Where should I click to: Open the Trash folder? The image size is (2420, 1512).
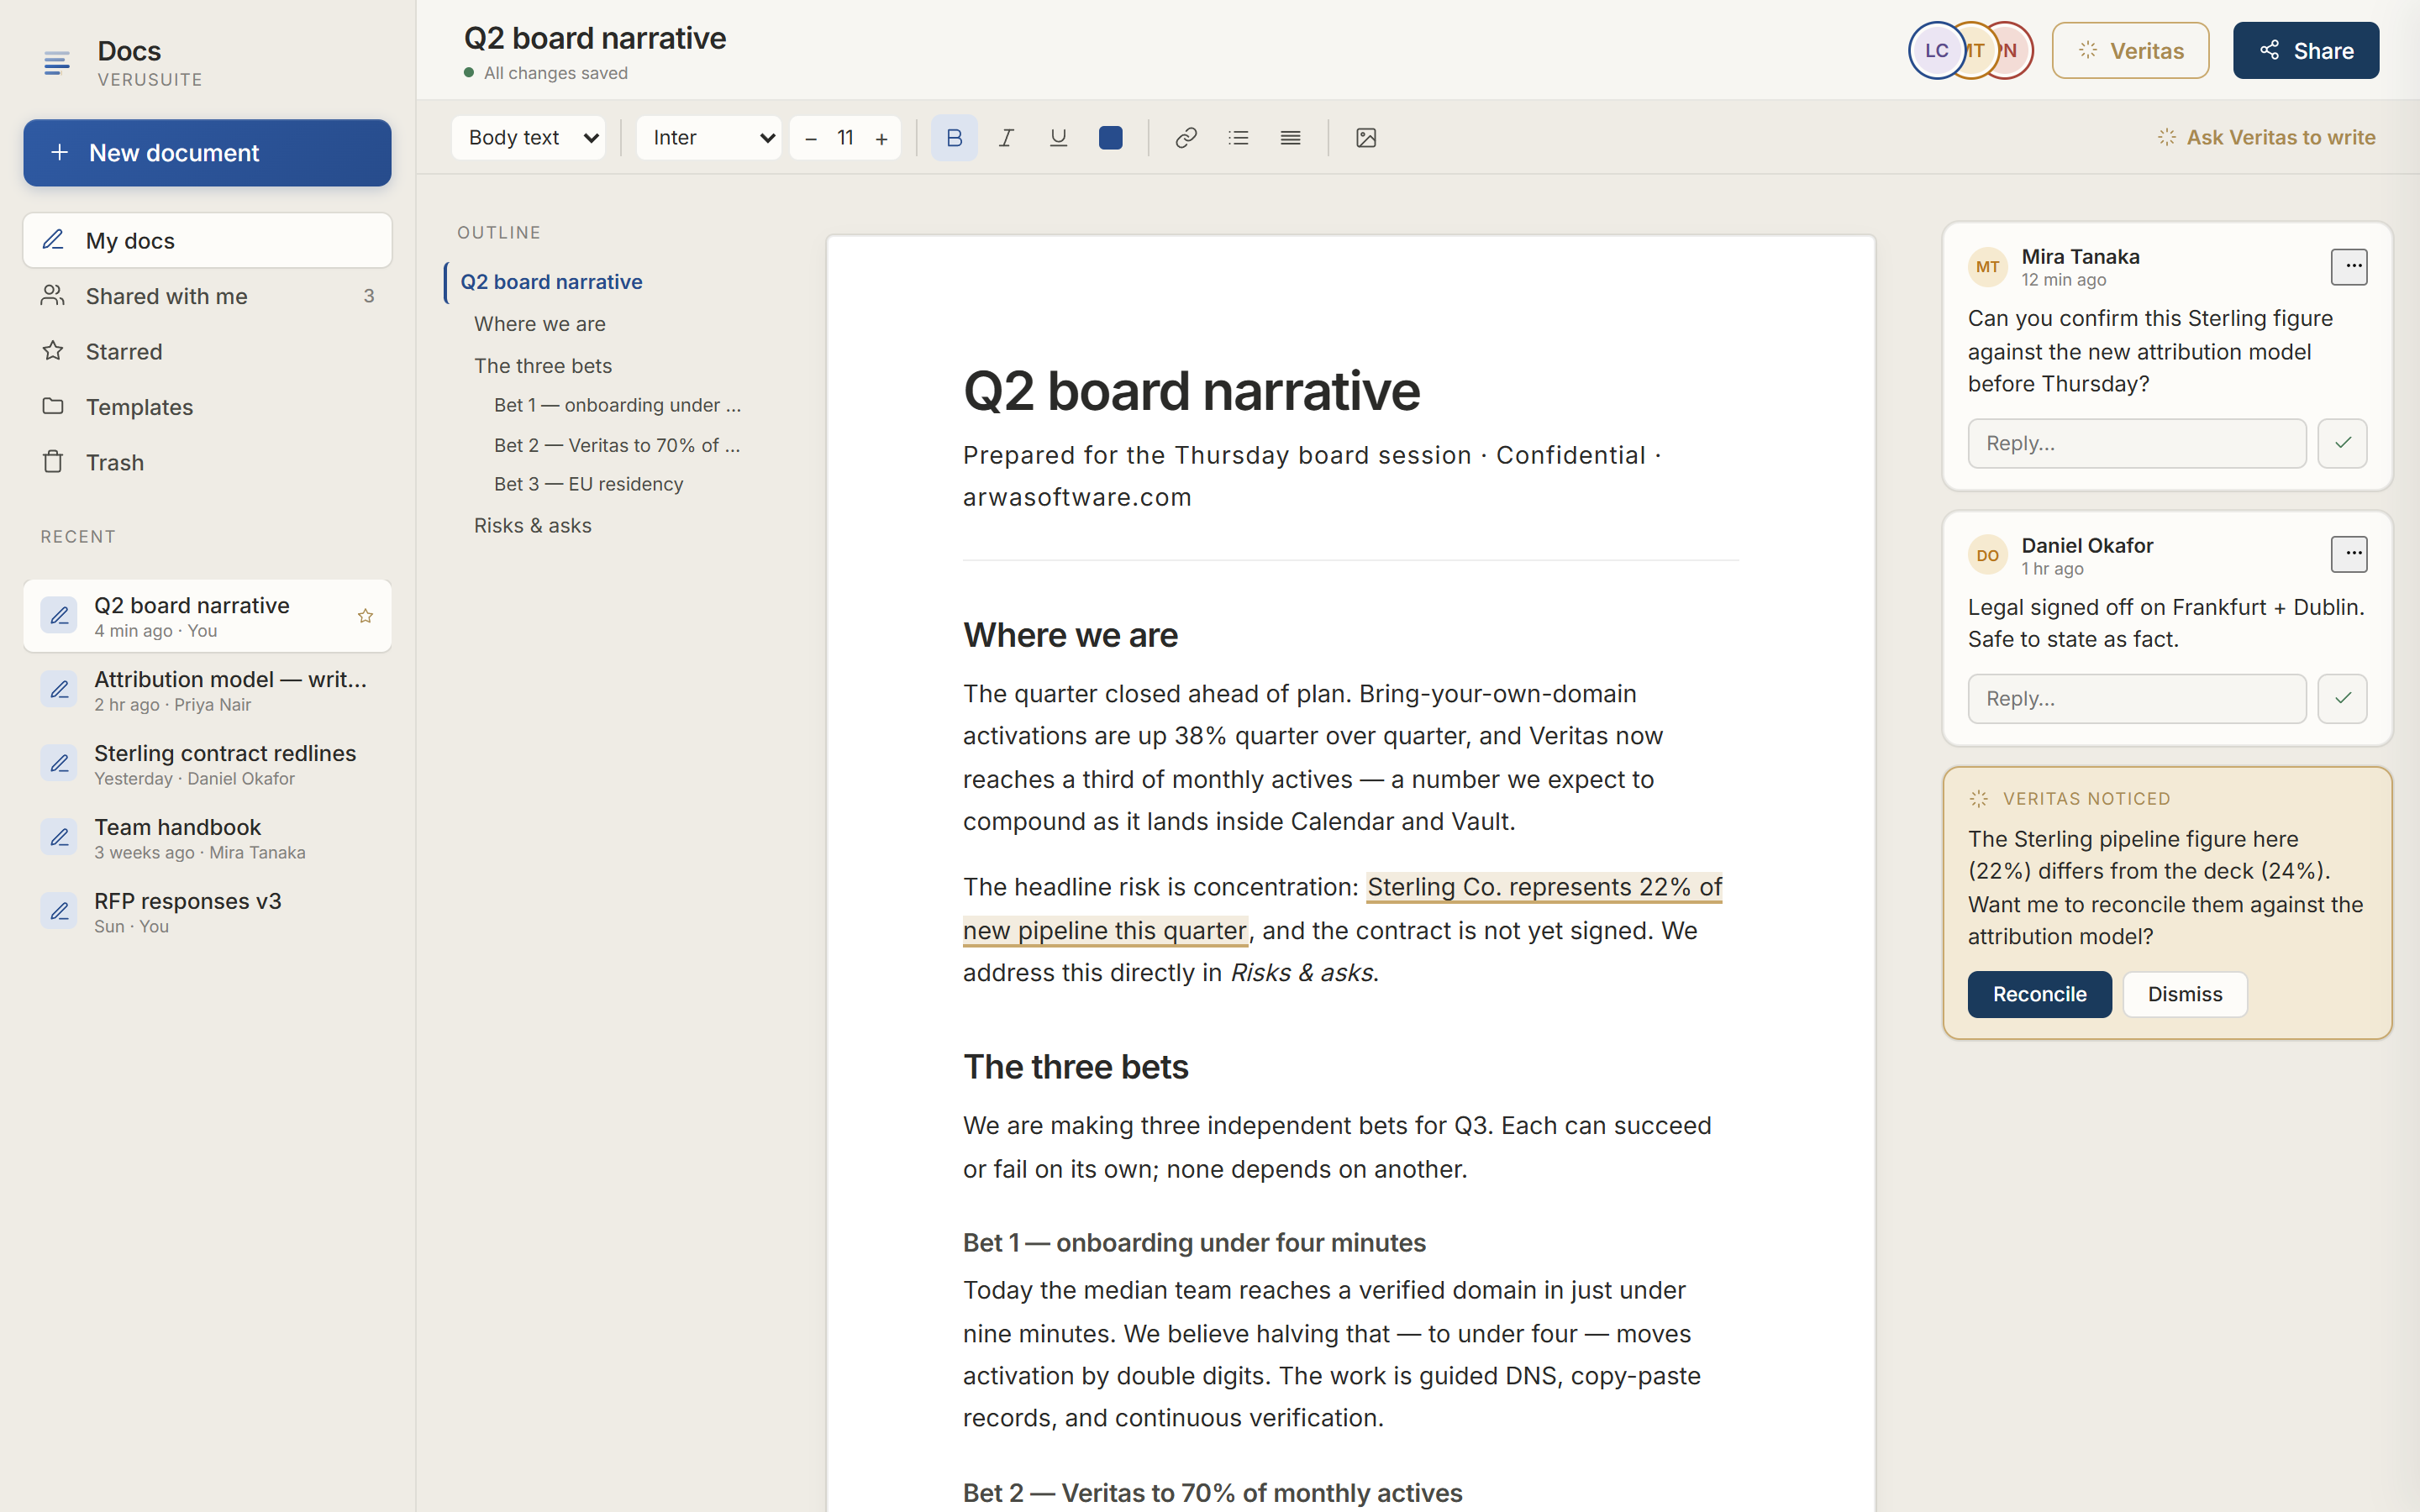click(x=207, y=462)
